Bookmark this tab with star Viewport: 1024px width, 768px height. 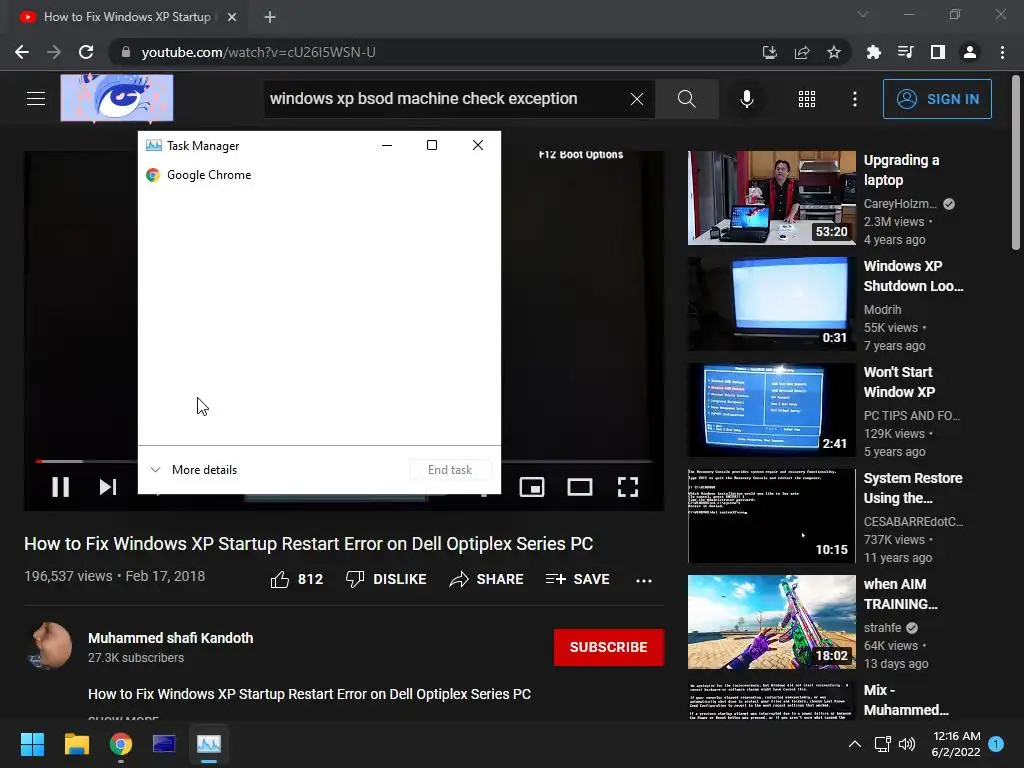click(x=834, y=52)
